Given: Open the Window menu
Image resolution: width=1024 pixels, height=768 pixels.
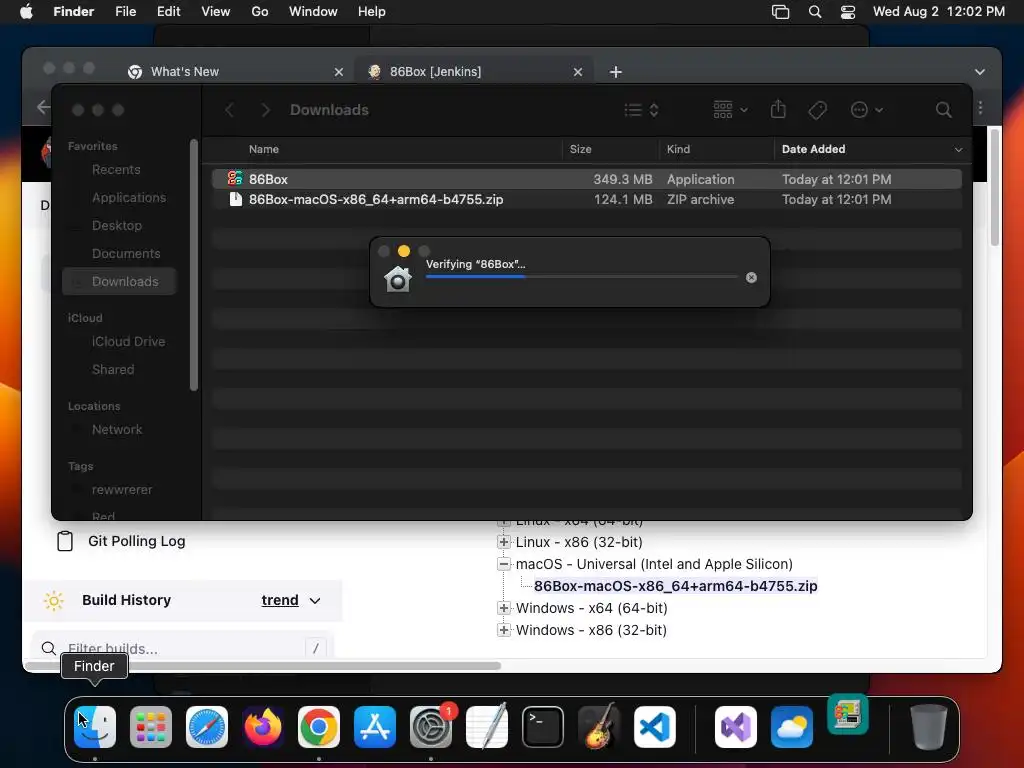Looking at the screenshot, I should tap(313, 12).
